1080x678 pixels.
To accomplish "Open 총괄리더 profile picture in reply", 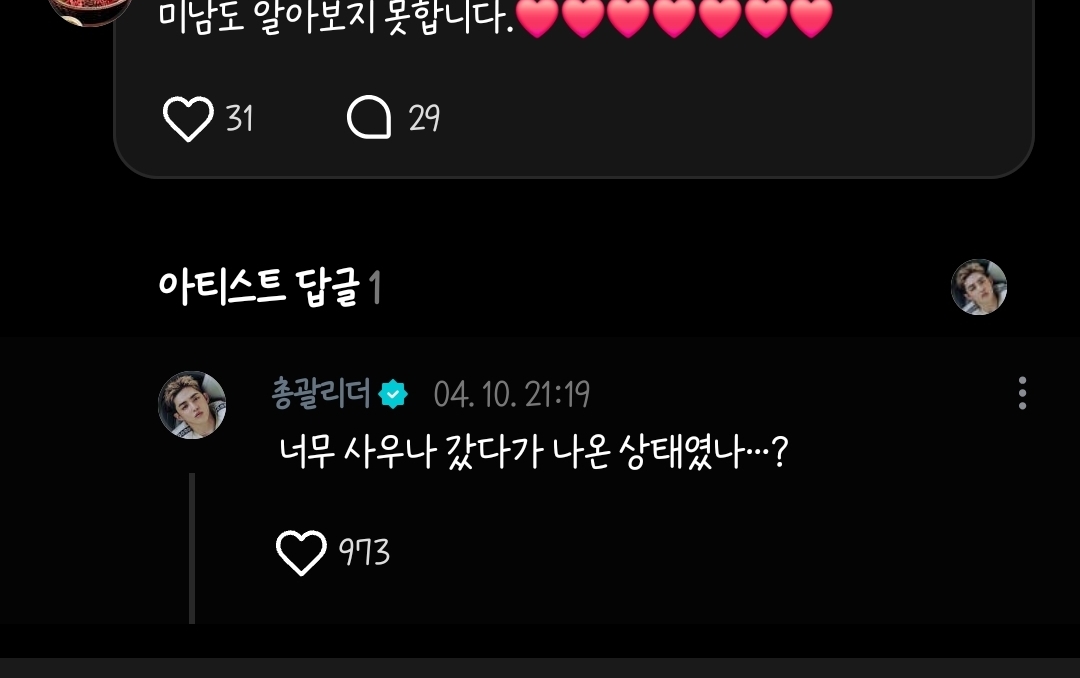I will pos(192,404).
